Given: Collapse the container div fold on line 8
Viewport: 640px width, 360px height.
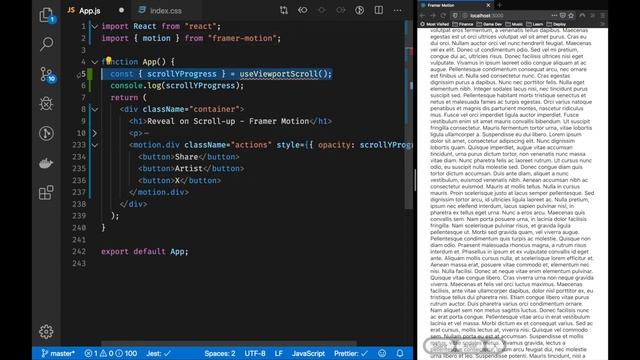Looking at the screenshot, I should 95,109.
